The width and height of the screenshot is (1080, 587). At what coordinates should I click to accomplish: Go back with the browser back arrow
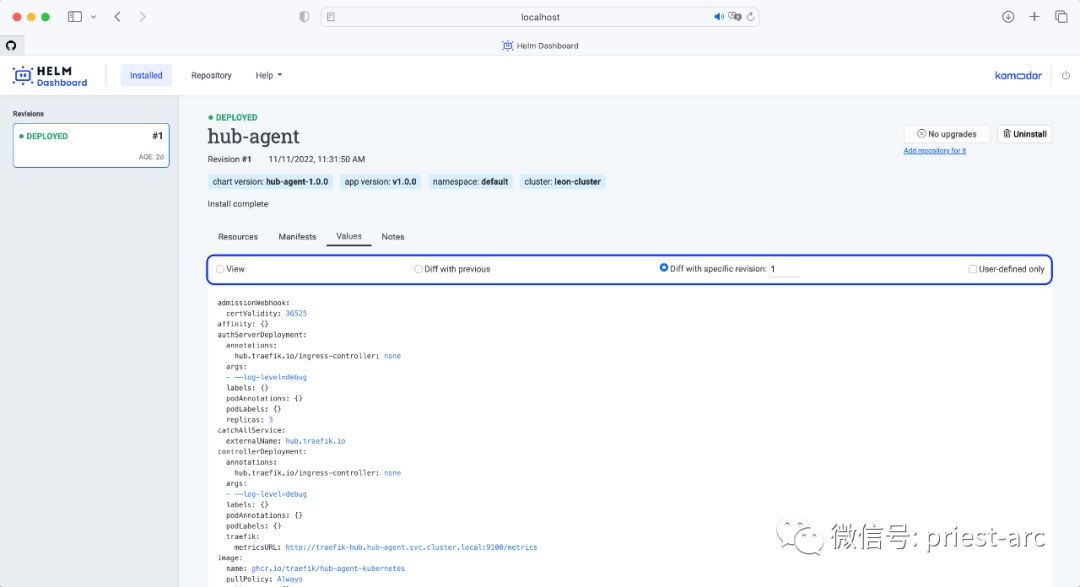118,17
